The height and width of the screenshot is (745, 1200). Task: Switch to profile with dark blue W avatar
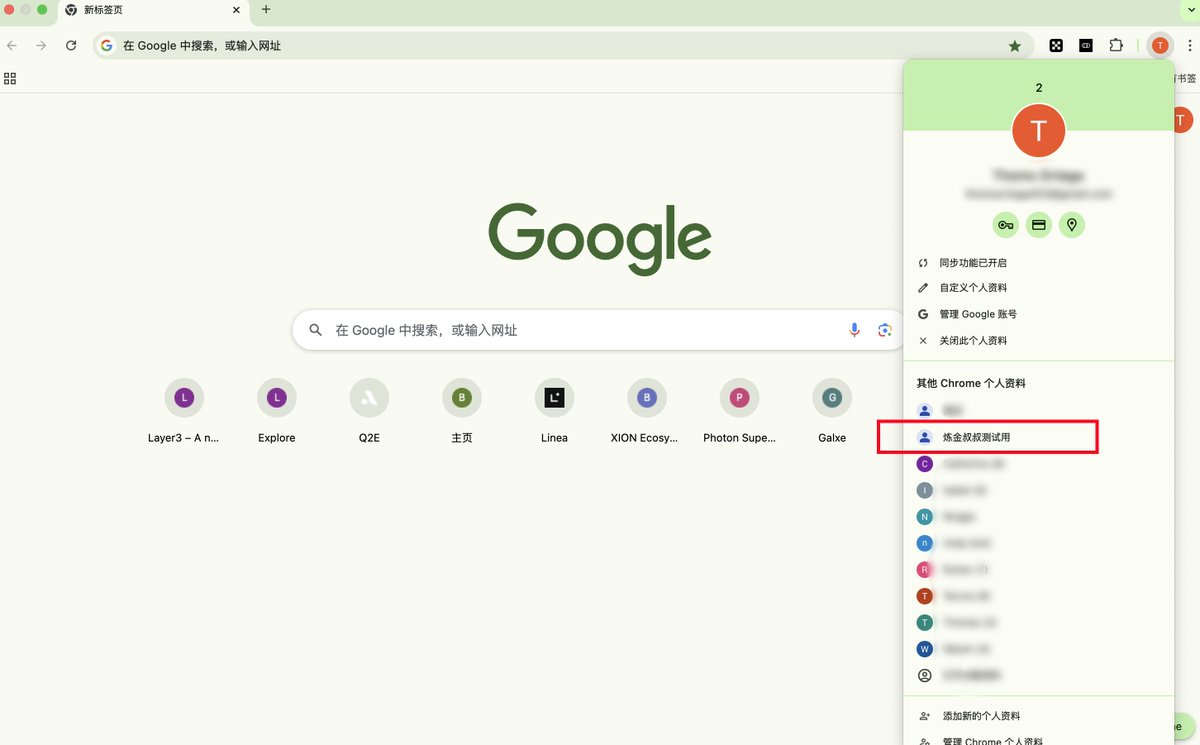1039,649
